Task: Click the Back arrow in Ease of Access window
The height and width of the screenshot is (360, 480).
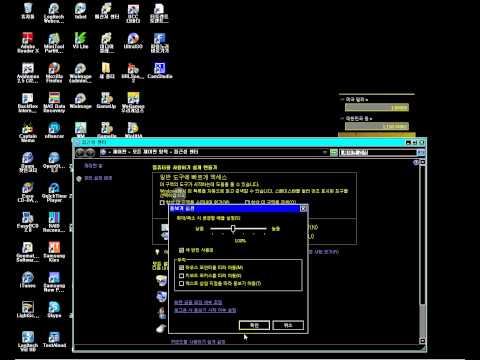Action: pyautogui.click(x=80, y=152)
